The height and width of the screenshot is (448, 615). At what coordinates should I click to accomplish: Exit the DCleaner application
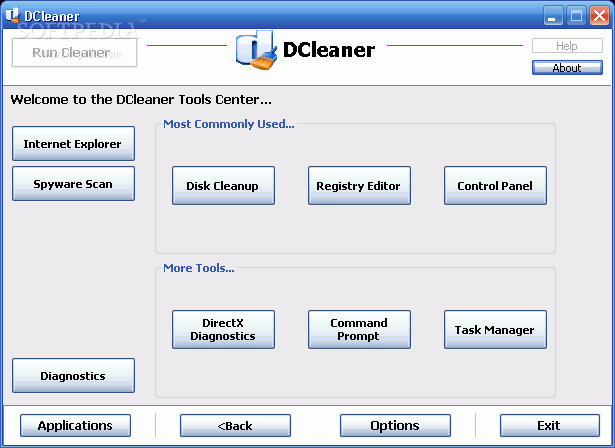tap(549, 425)
